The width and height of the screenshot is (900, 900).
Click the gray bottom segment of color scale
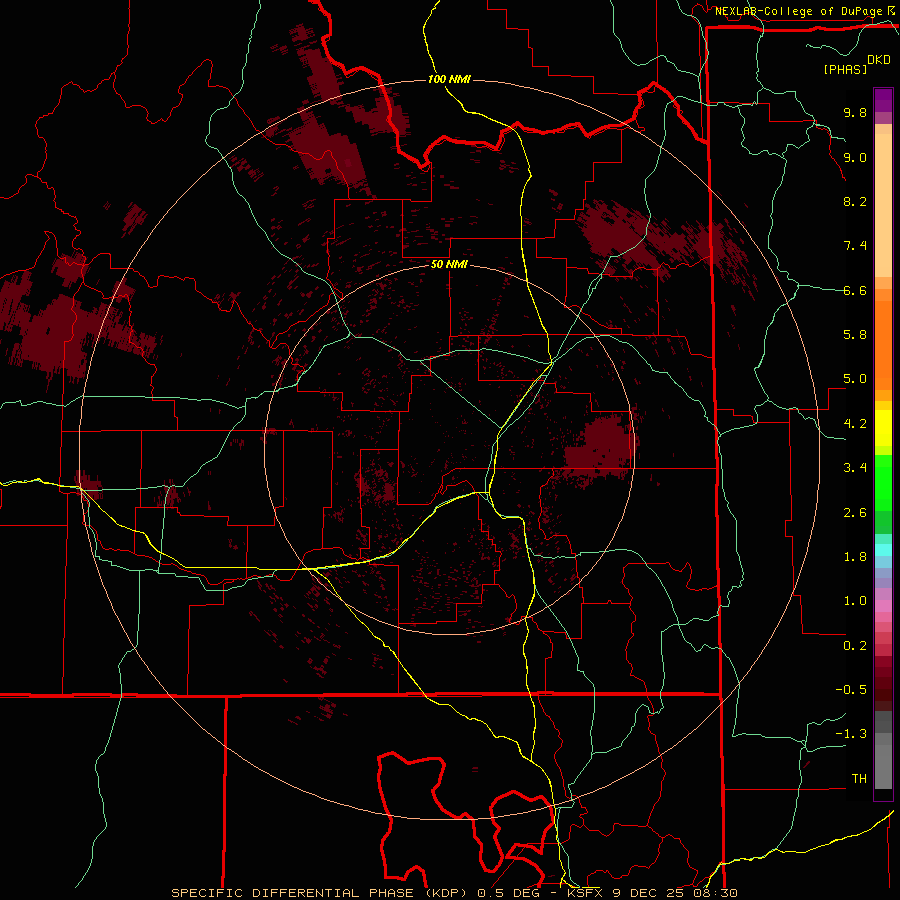[x=883, y=769]
